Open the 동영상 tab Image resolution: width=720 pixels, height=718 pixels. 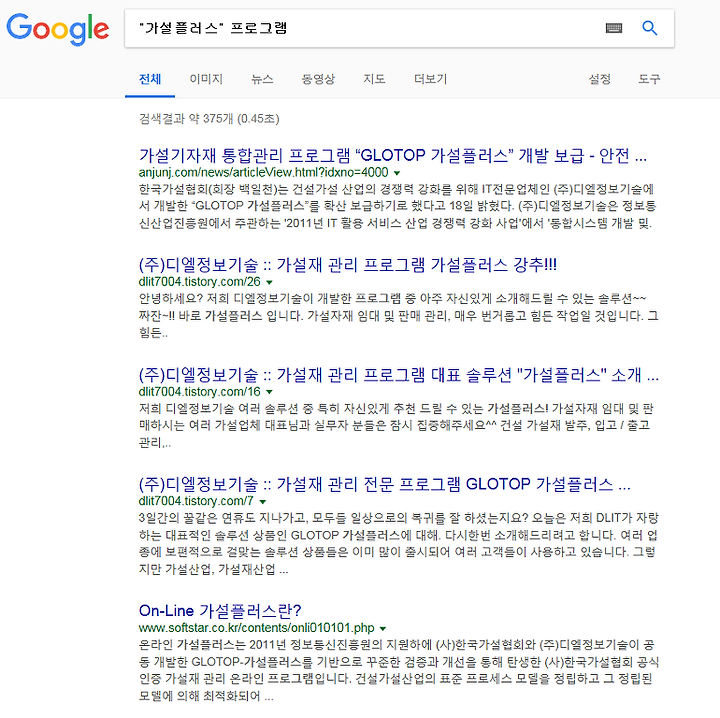pyautogui.click(x=318, y=79)
